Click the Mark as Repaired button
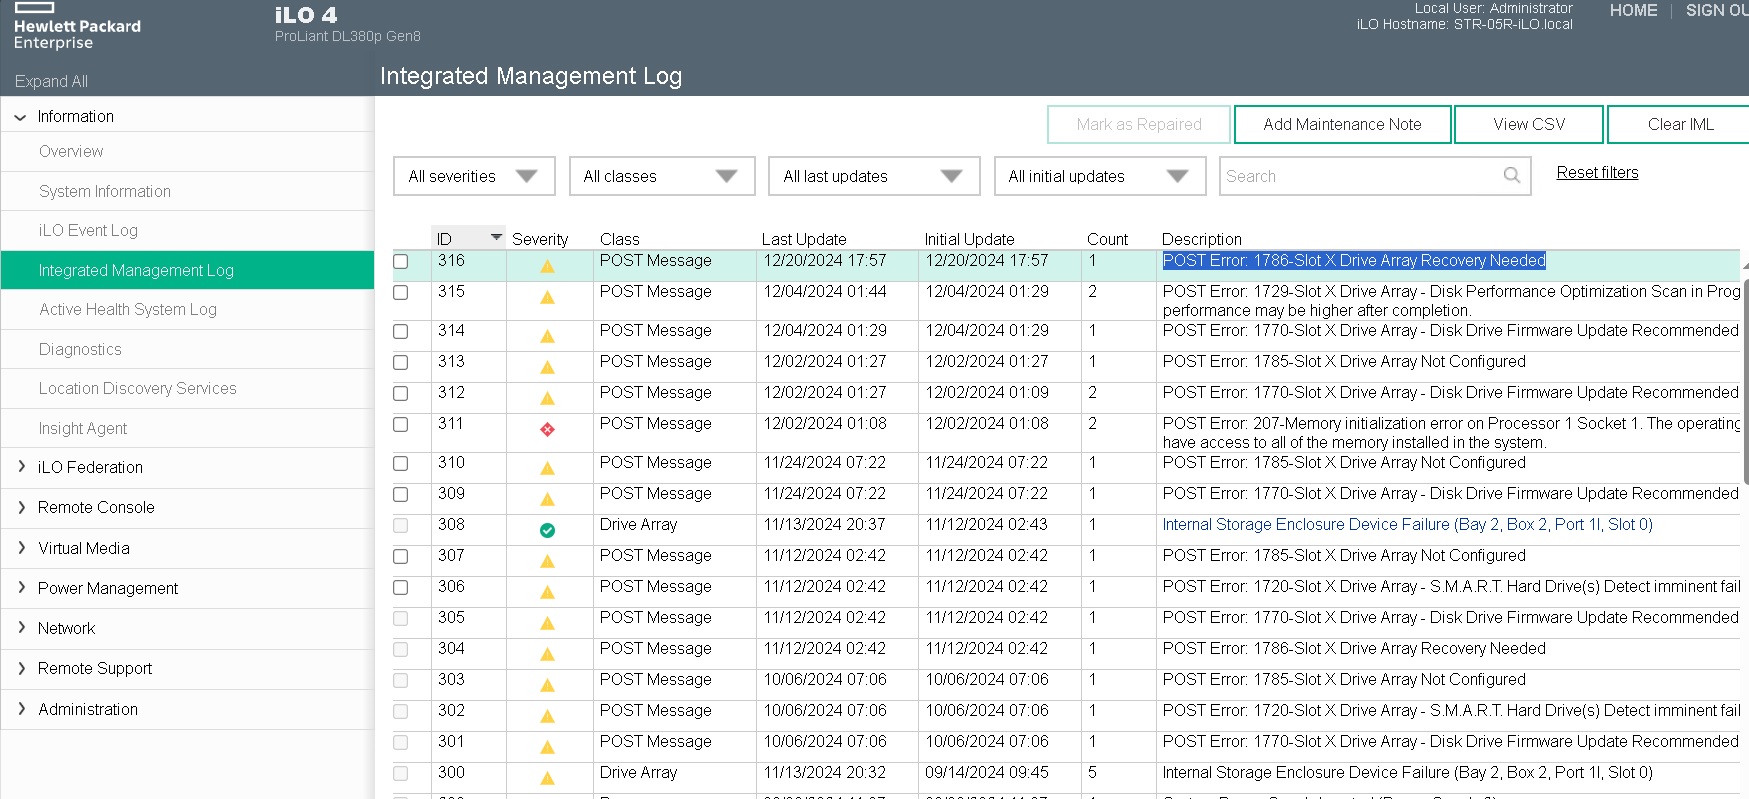The width and height of the screenshot is (1749, 799). [x=1139, y=125]
